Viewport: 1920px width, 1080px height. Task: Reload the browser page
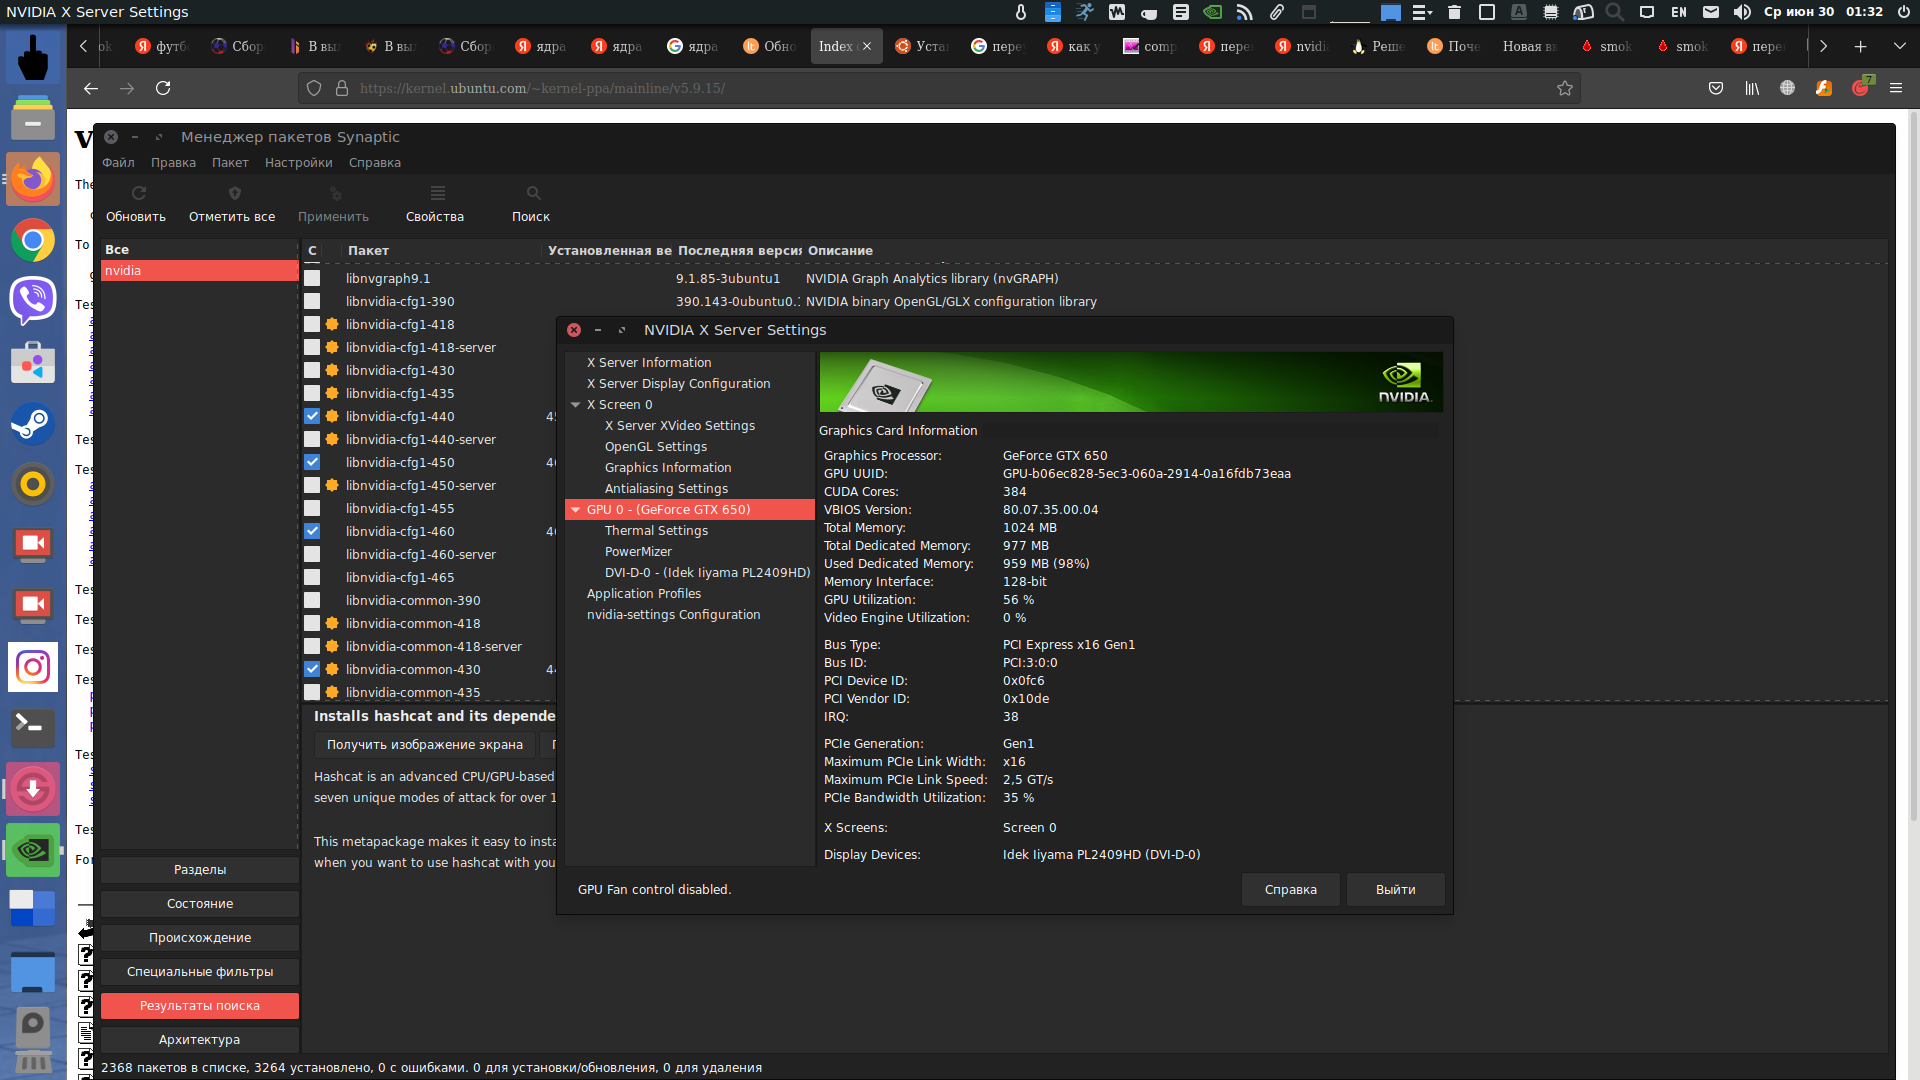click(163, 88)
